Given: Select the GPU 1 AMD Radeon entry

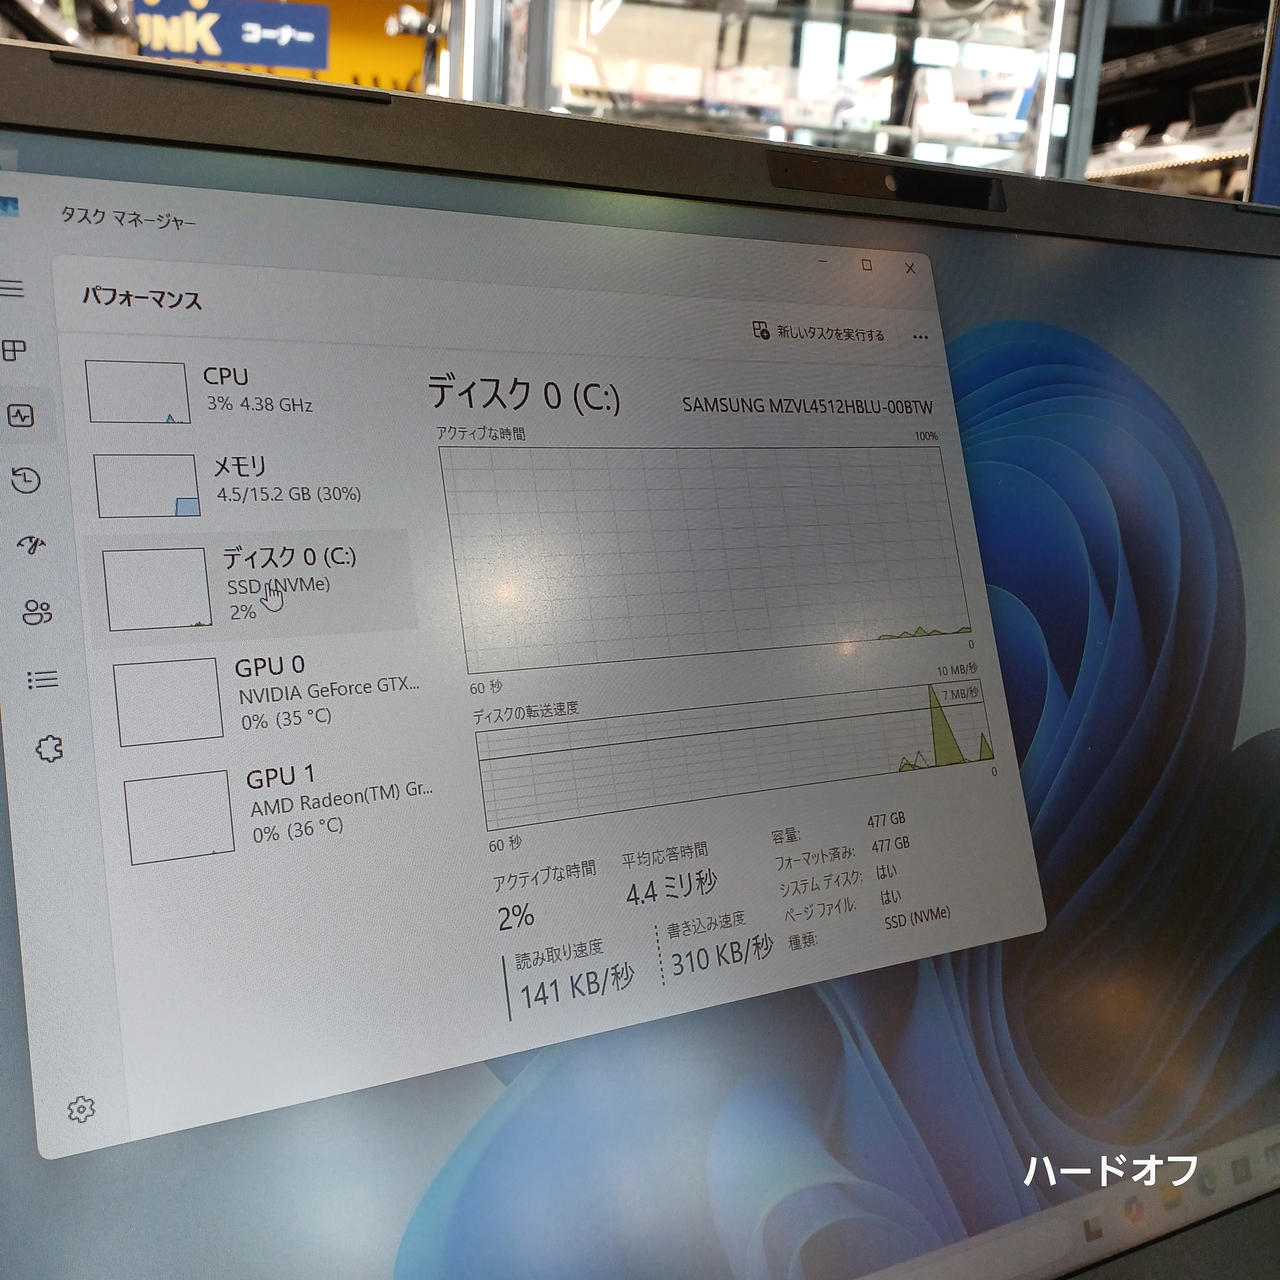Looking at the screenshot, I should pyautogui.click(x=282, y=812).
